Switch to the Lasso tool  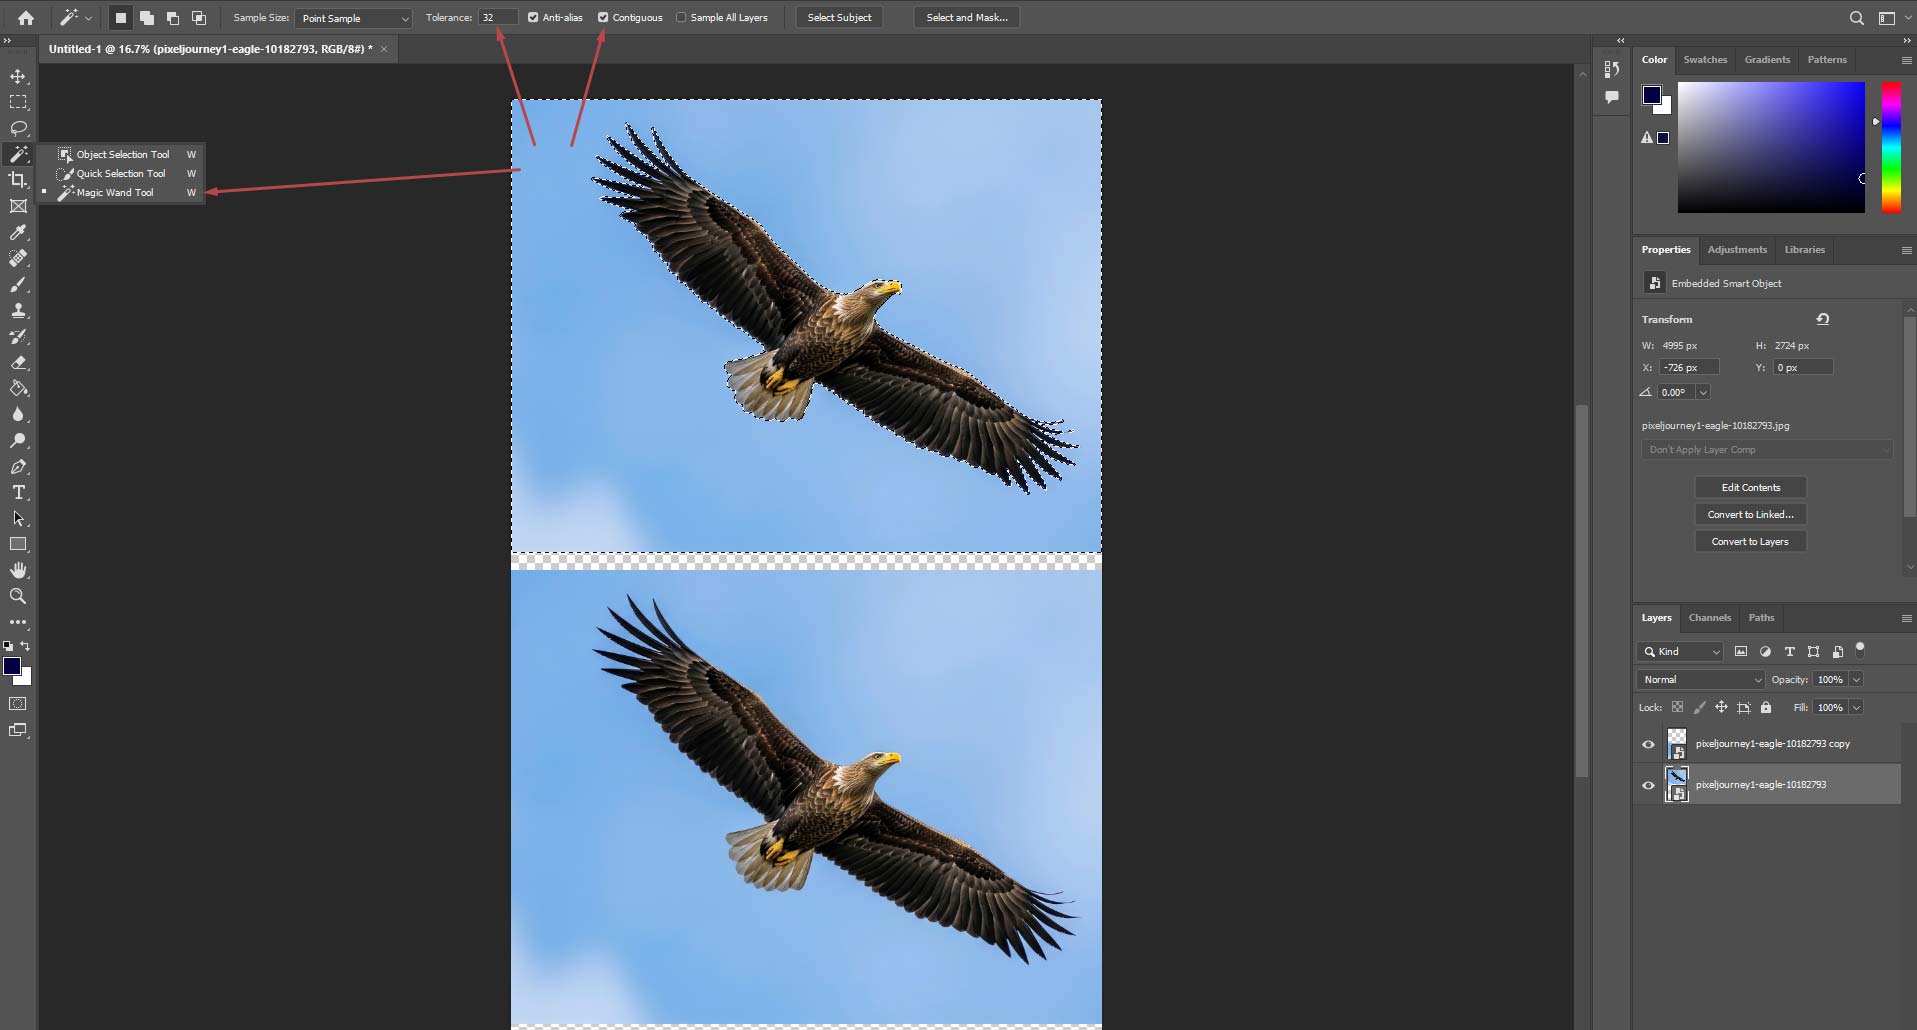pyautogui.click(x=18, y=128)
